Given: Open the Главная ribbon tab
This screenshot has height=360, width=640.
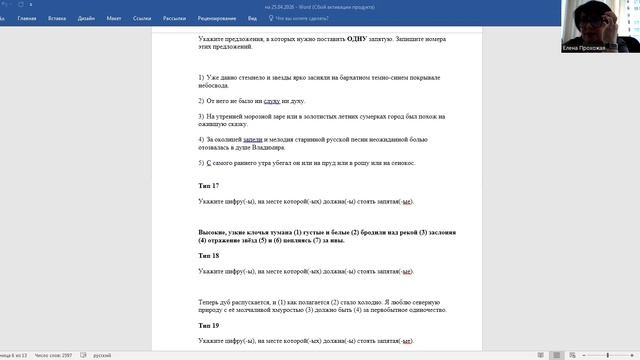Looking at the screenshot, I should tap(27, 18).
